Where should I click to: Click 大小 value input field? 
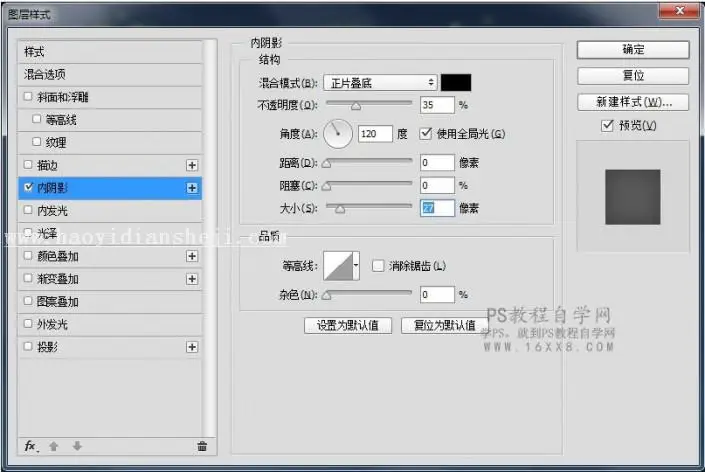point(437,208)
